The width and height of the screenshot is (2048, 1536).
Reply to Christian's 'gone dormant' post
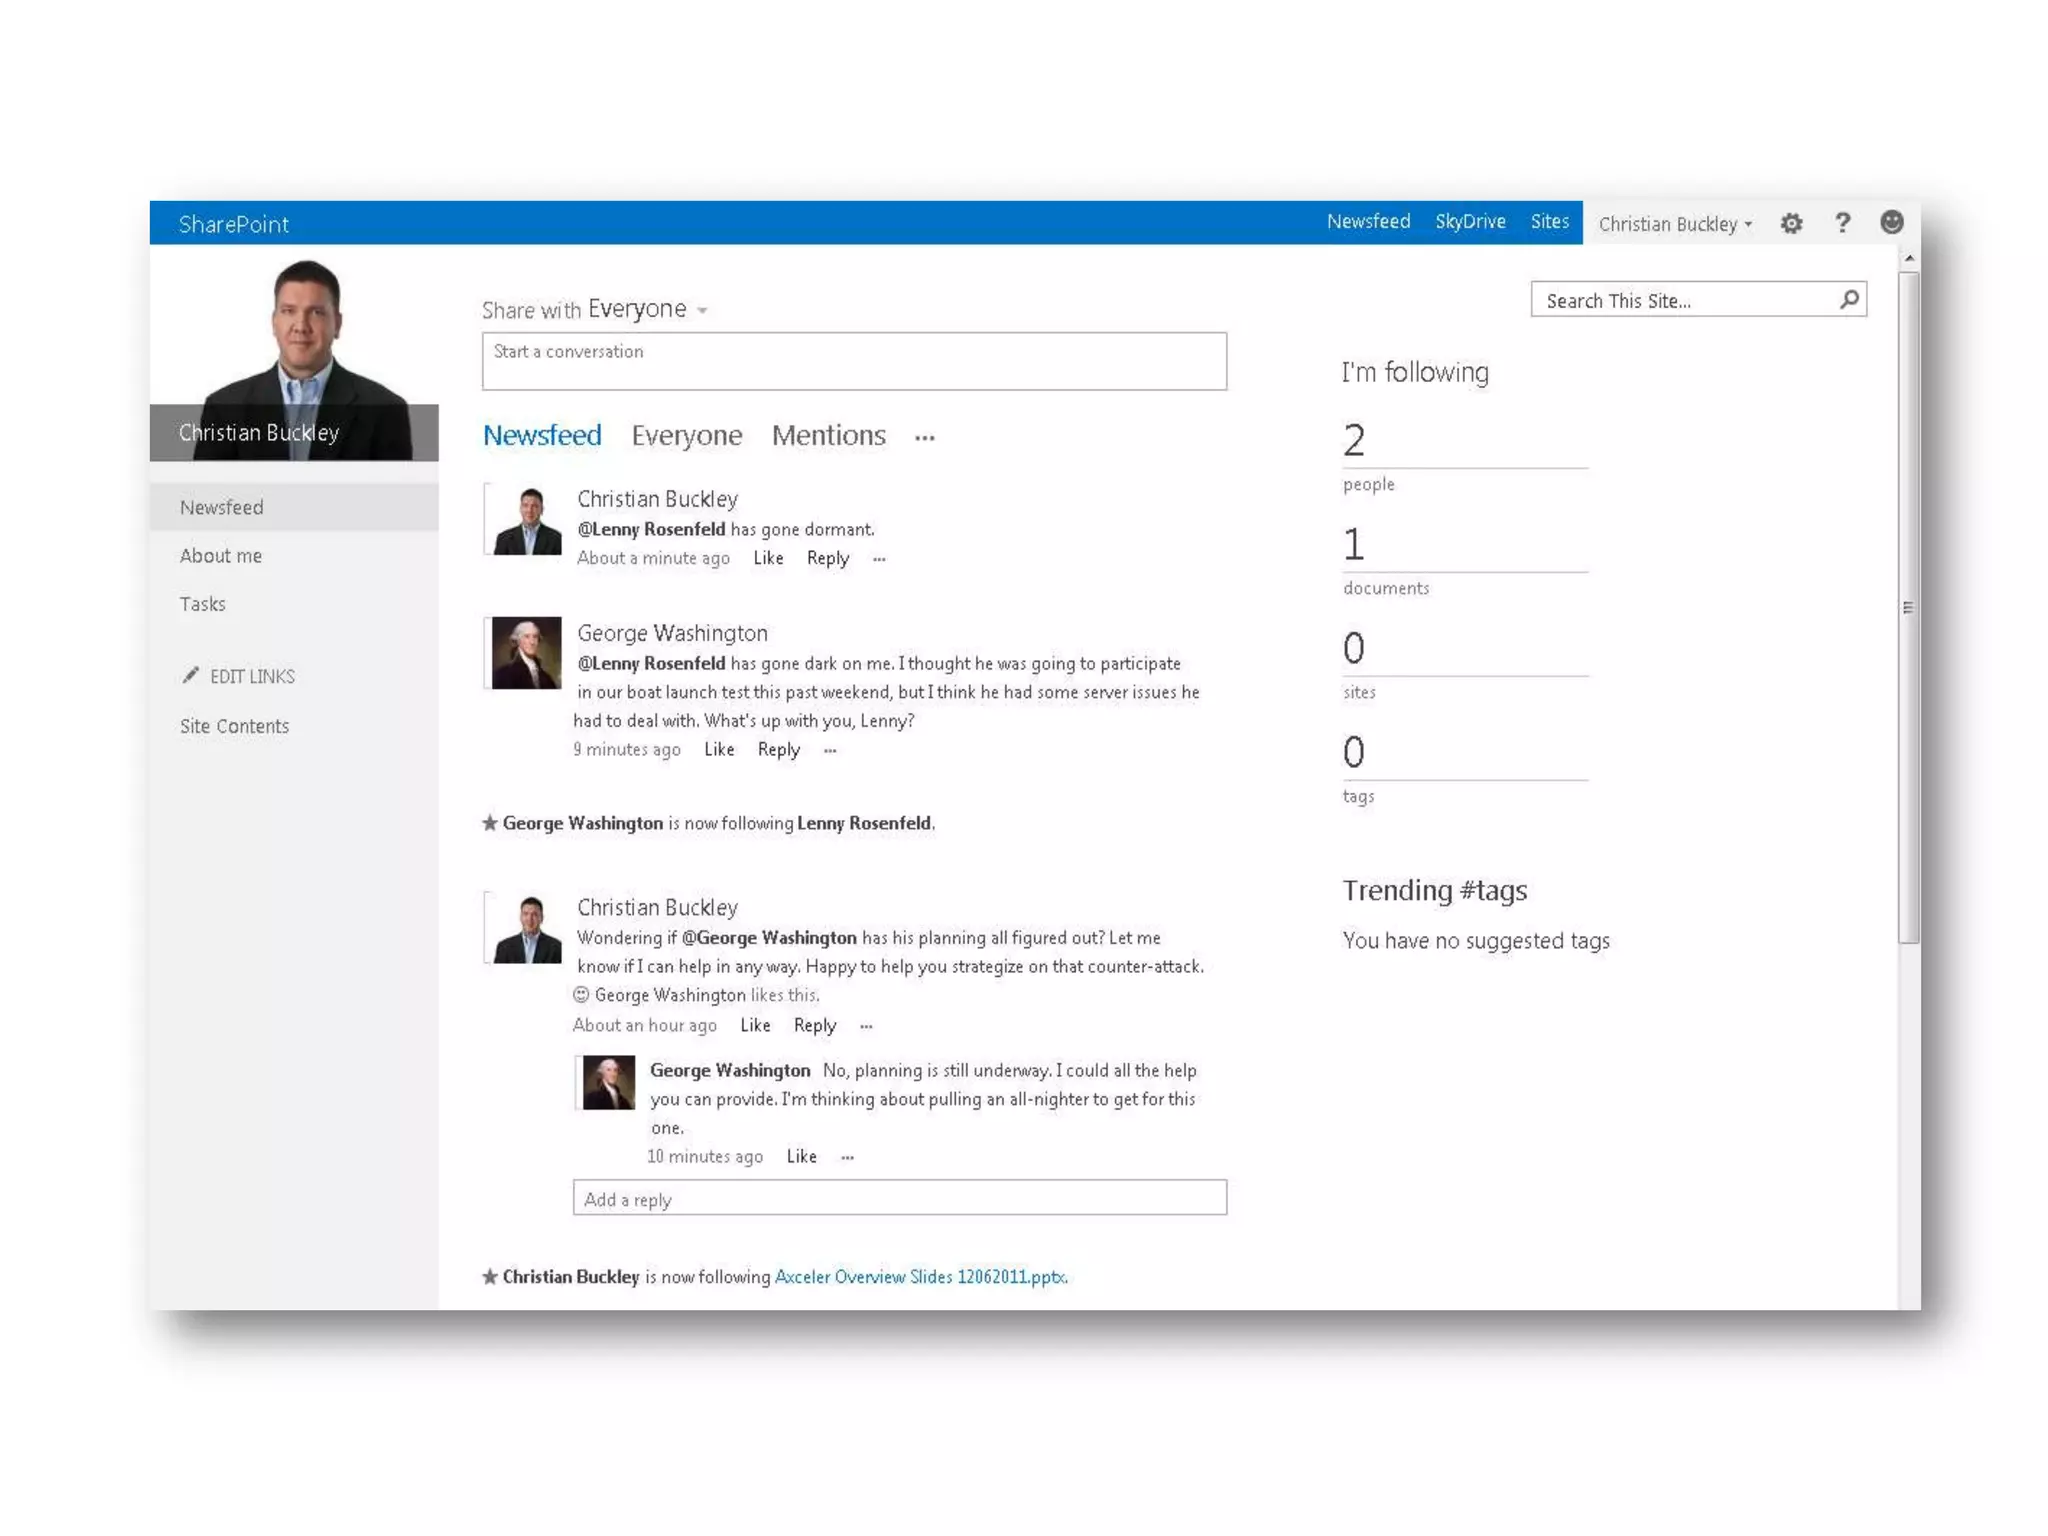point(827,558)
